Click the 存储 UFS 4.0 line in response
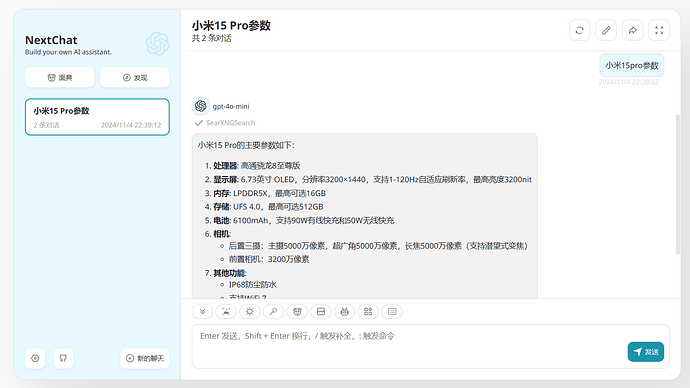The width and height of the screenshot is (690, 388). tap(268, 207)
